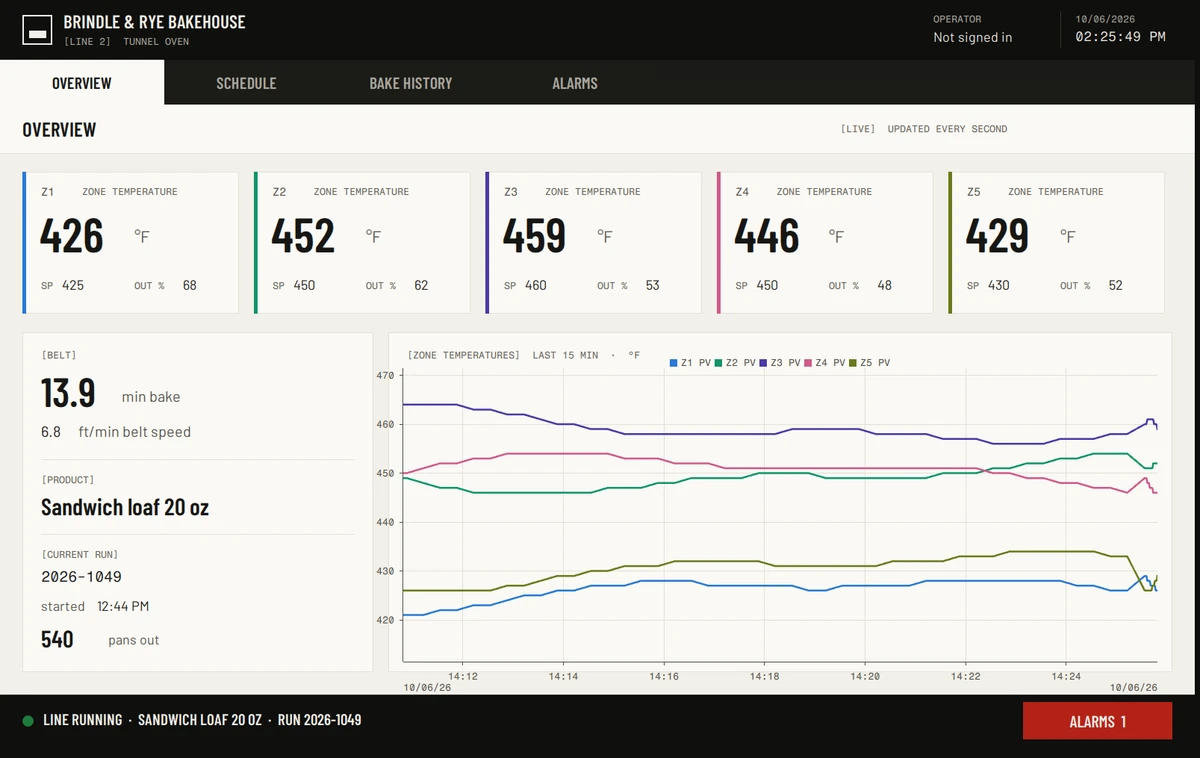
Task: Click the current run number 2026-1049
Action: 81,577
